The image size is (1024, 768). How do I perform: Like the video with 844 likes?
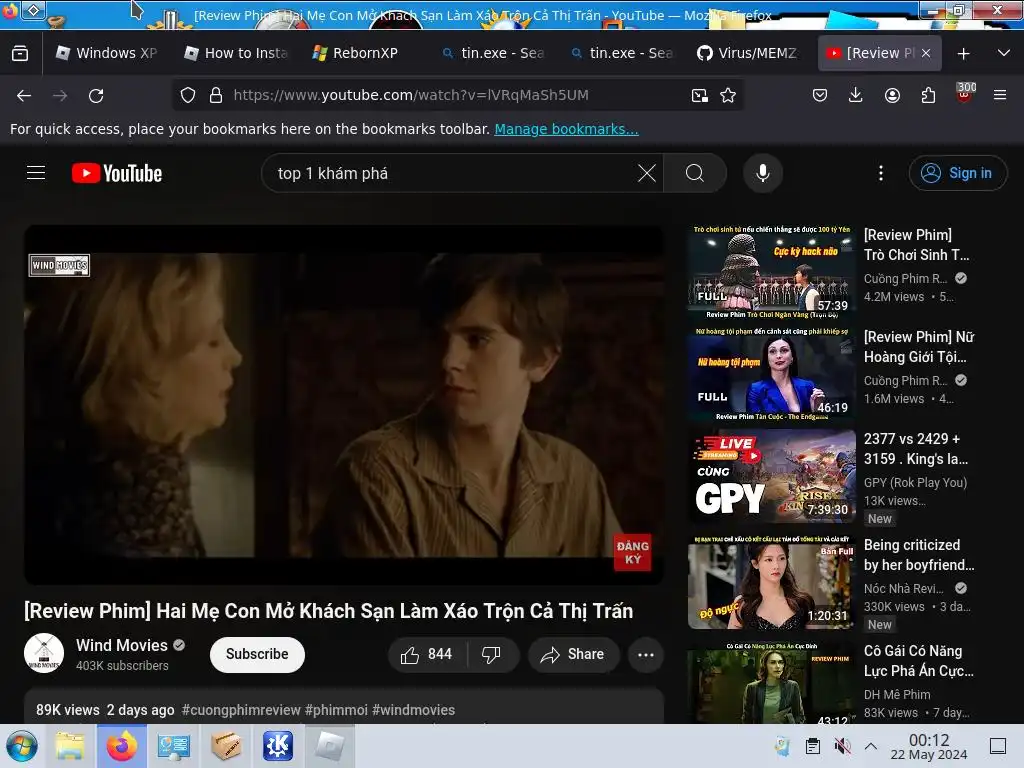pyautogui.click(x=427, y=654)
